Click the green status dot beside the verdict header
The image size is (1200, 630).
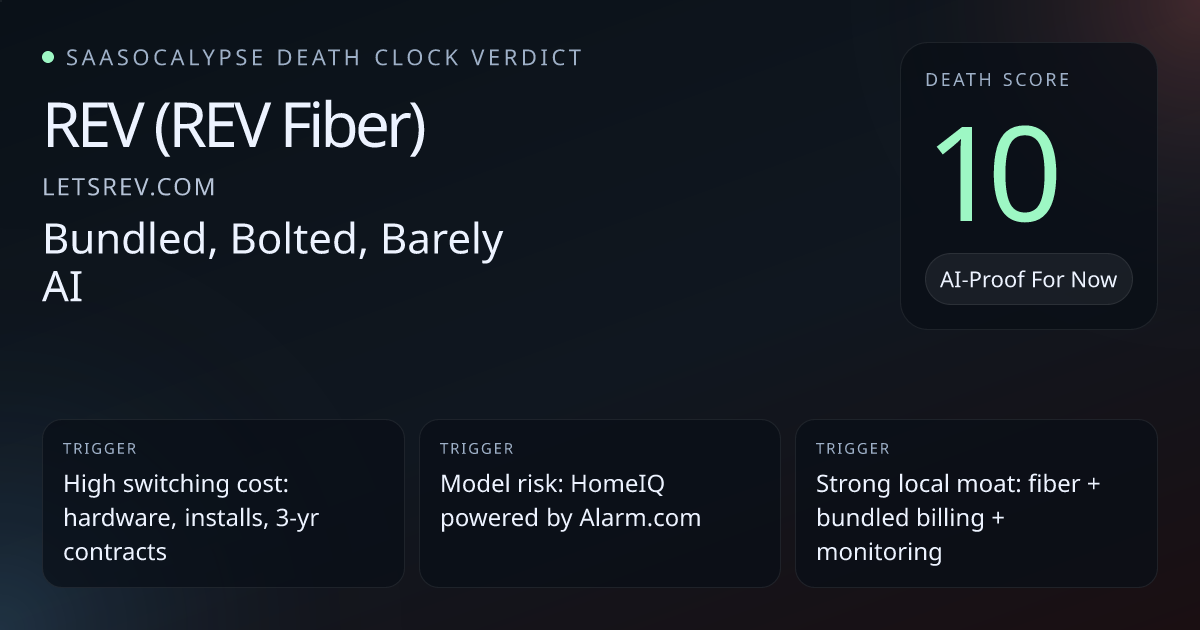48,57
